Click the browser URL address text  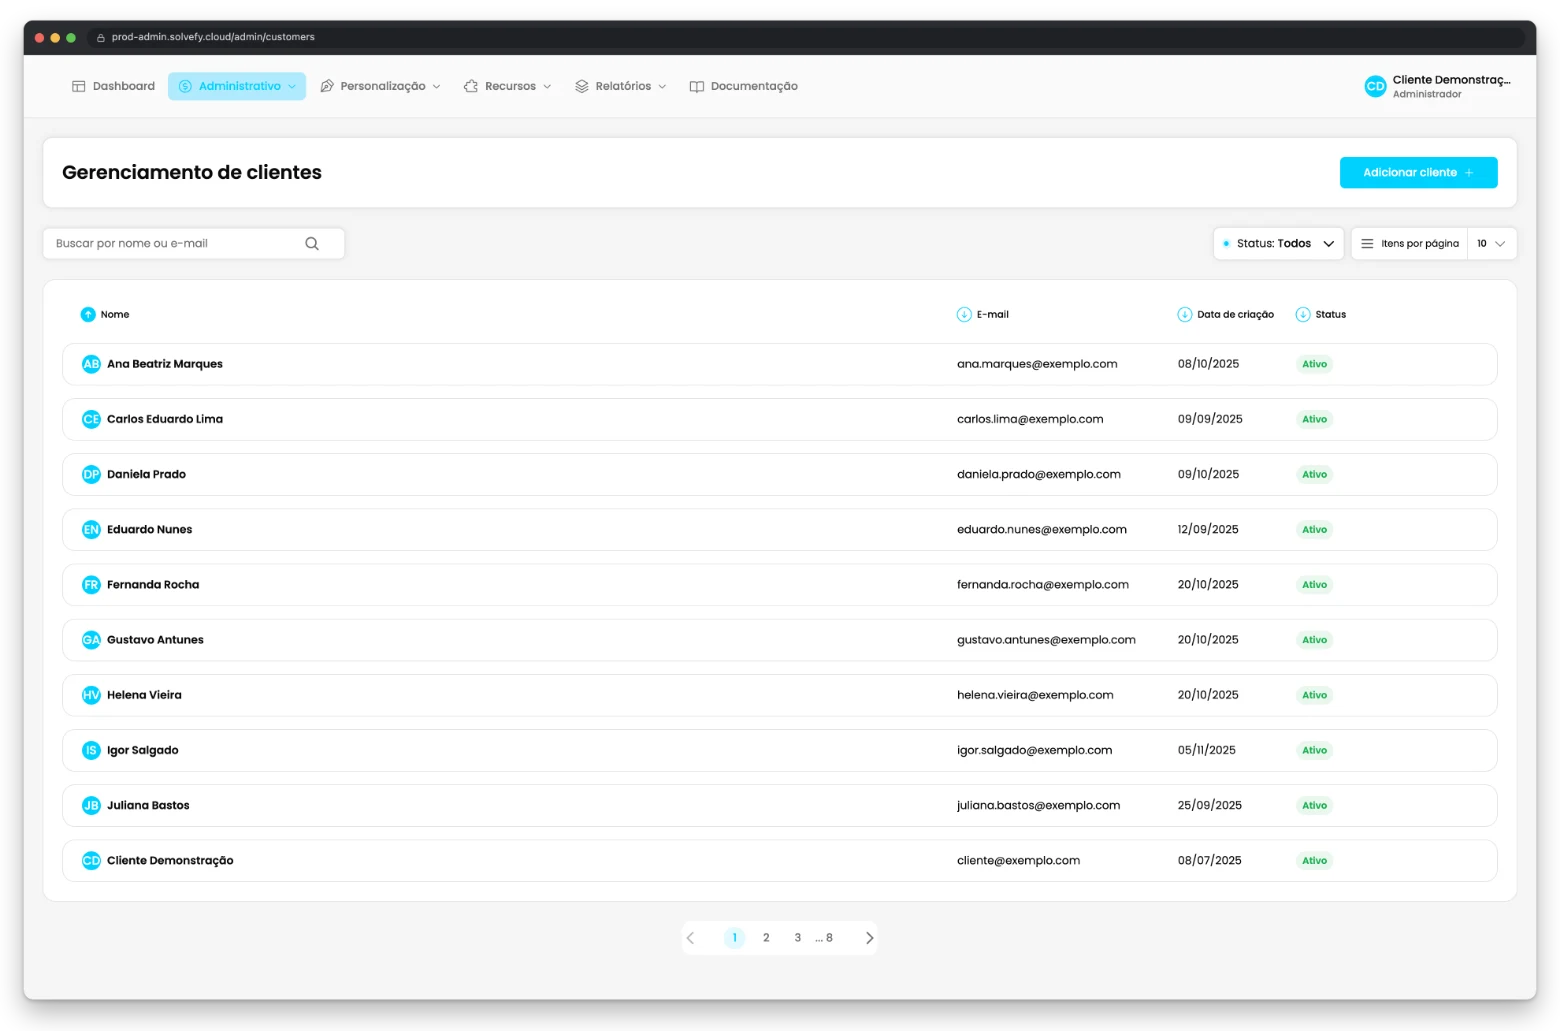pyautogui.click(x=213, y=37)
